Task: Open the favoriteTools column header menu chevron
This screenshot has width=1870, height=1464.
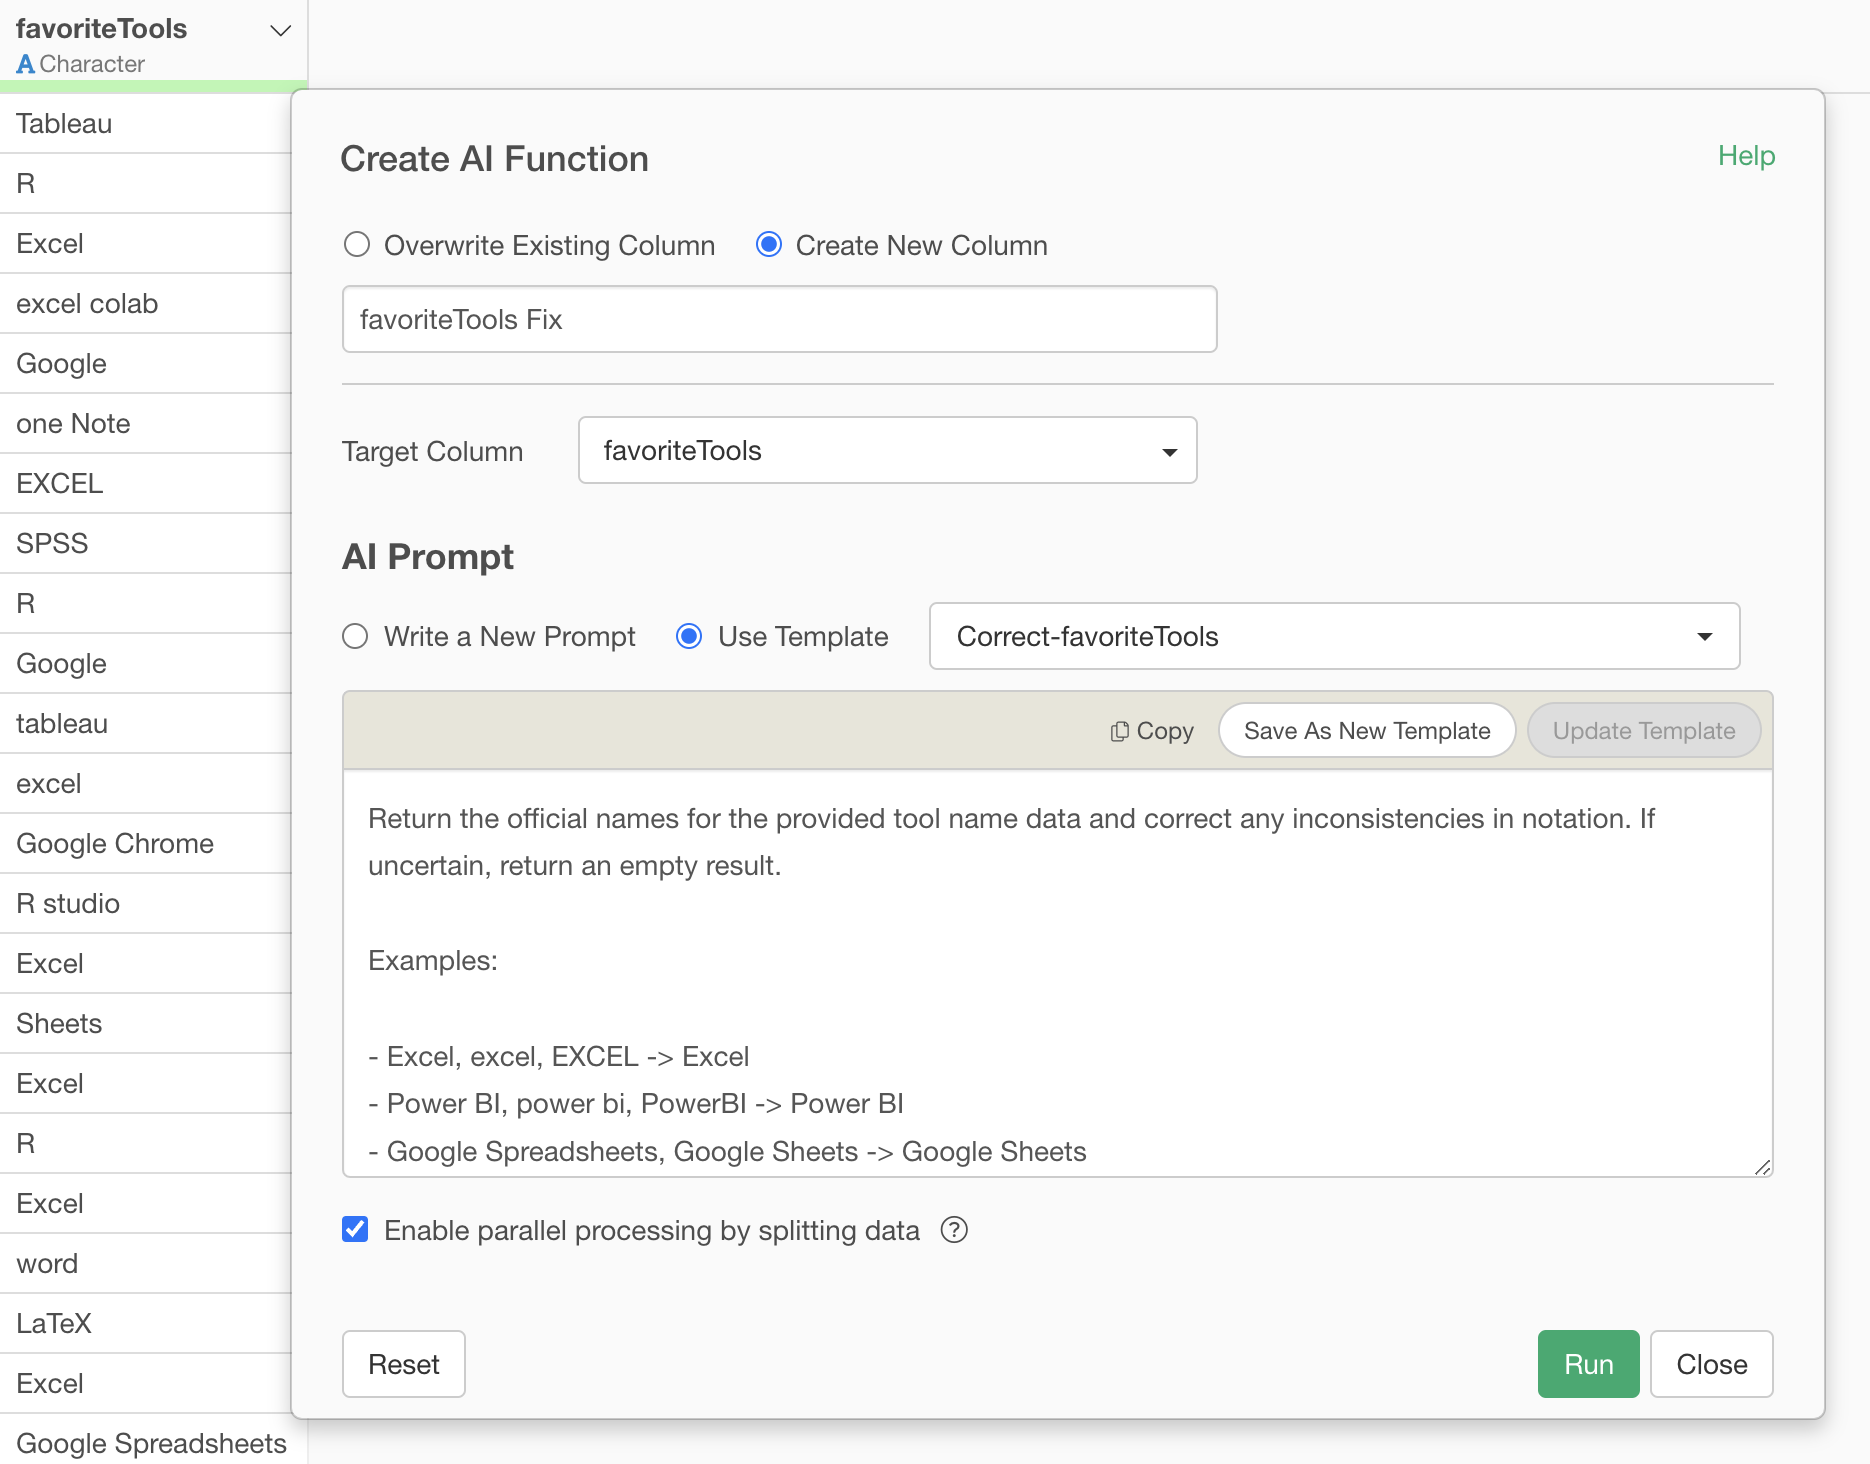Action: pos(281,31)
